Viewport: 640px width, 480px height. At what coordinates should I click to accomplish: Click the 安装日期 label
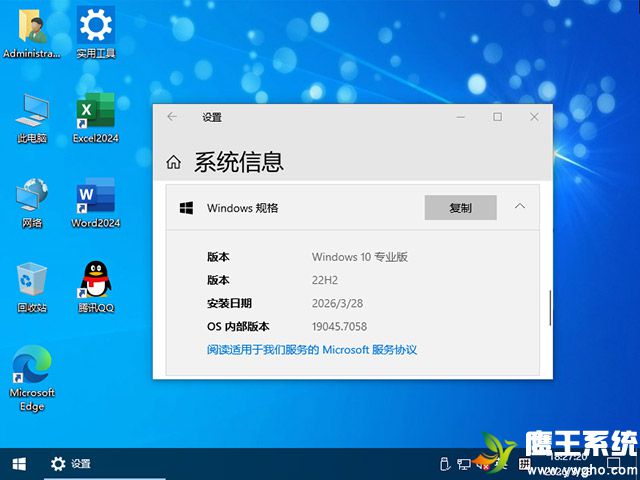229,303
